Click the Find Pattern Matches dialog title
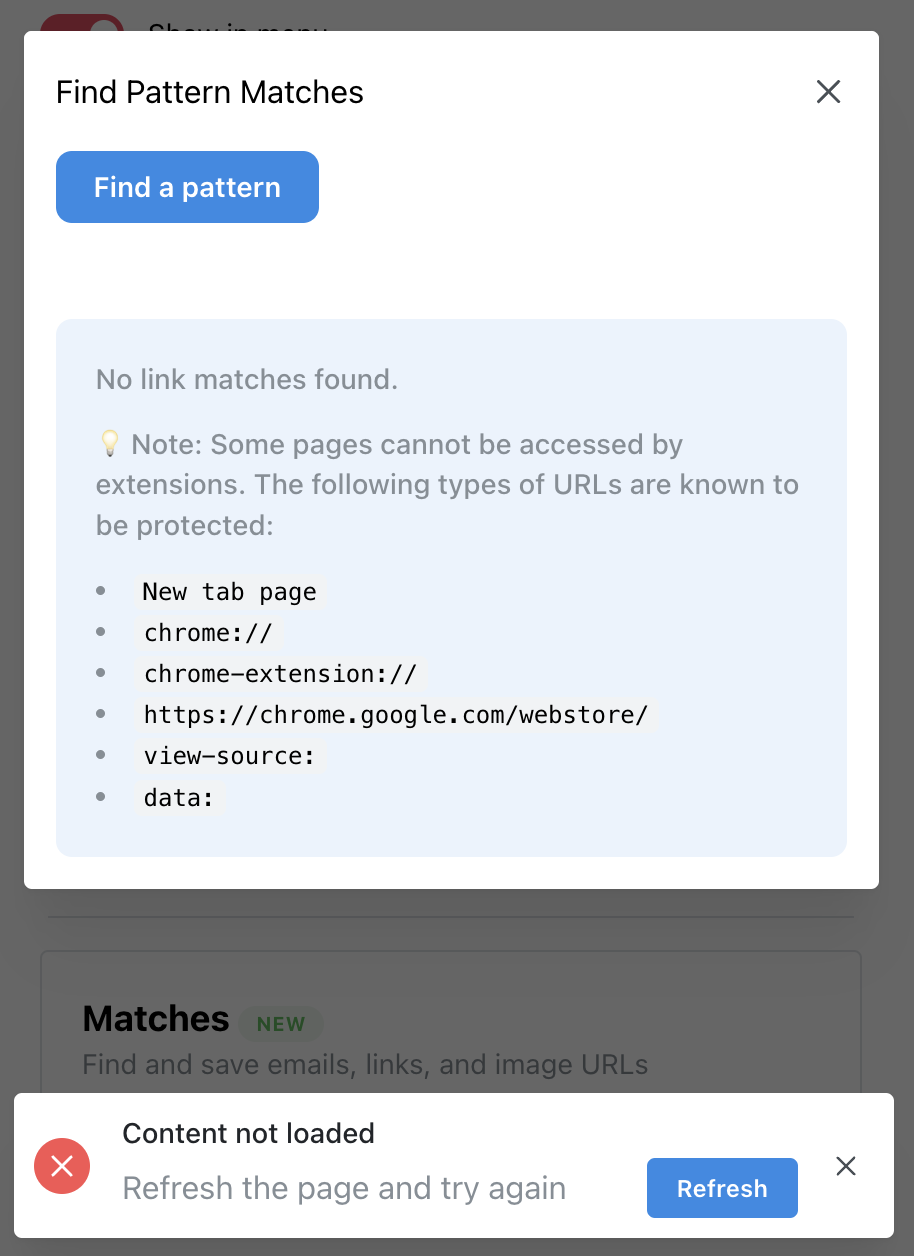The height and width of the screenshot is (1256, 914). (x=210, y=92)
